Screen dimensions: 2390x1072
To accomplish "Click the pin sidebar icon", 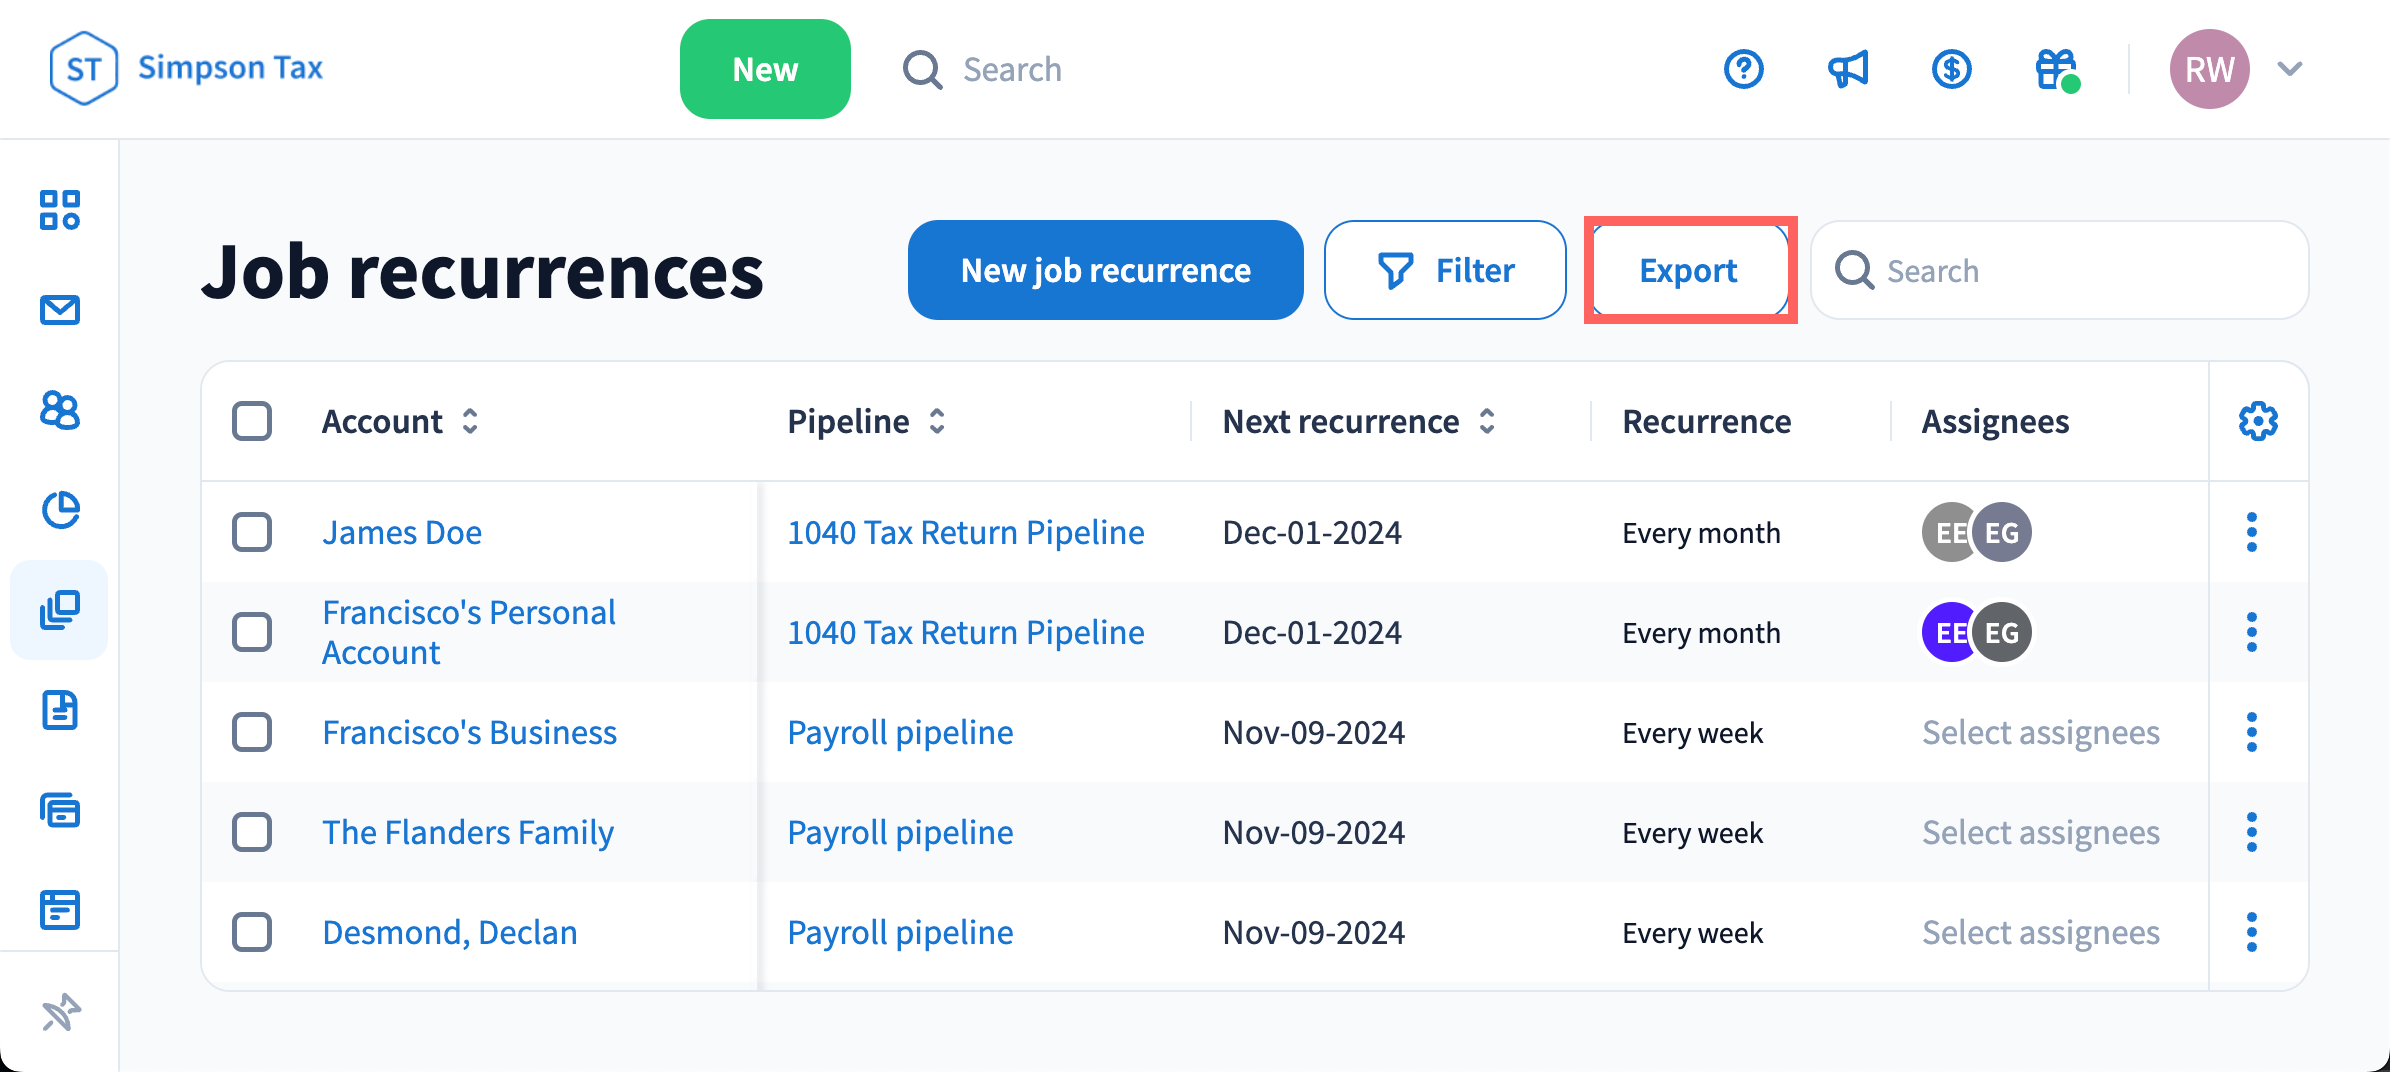I will (x=60, y=1012).
